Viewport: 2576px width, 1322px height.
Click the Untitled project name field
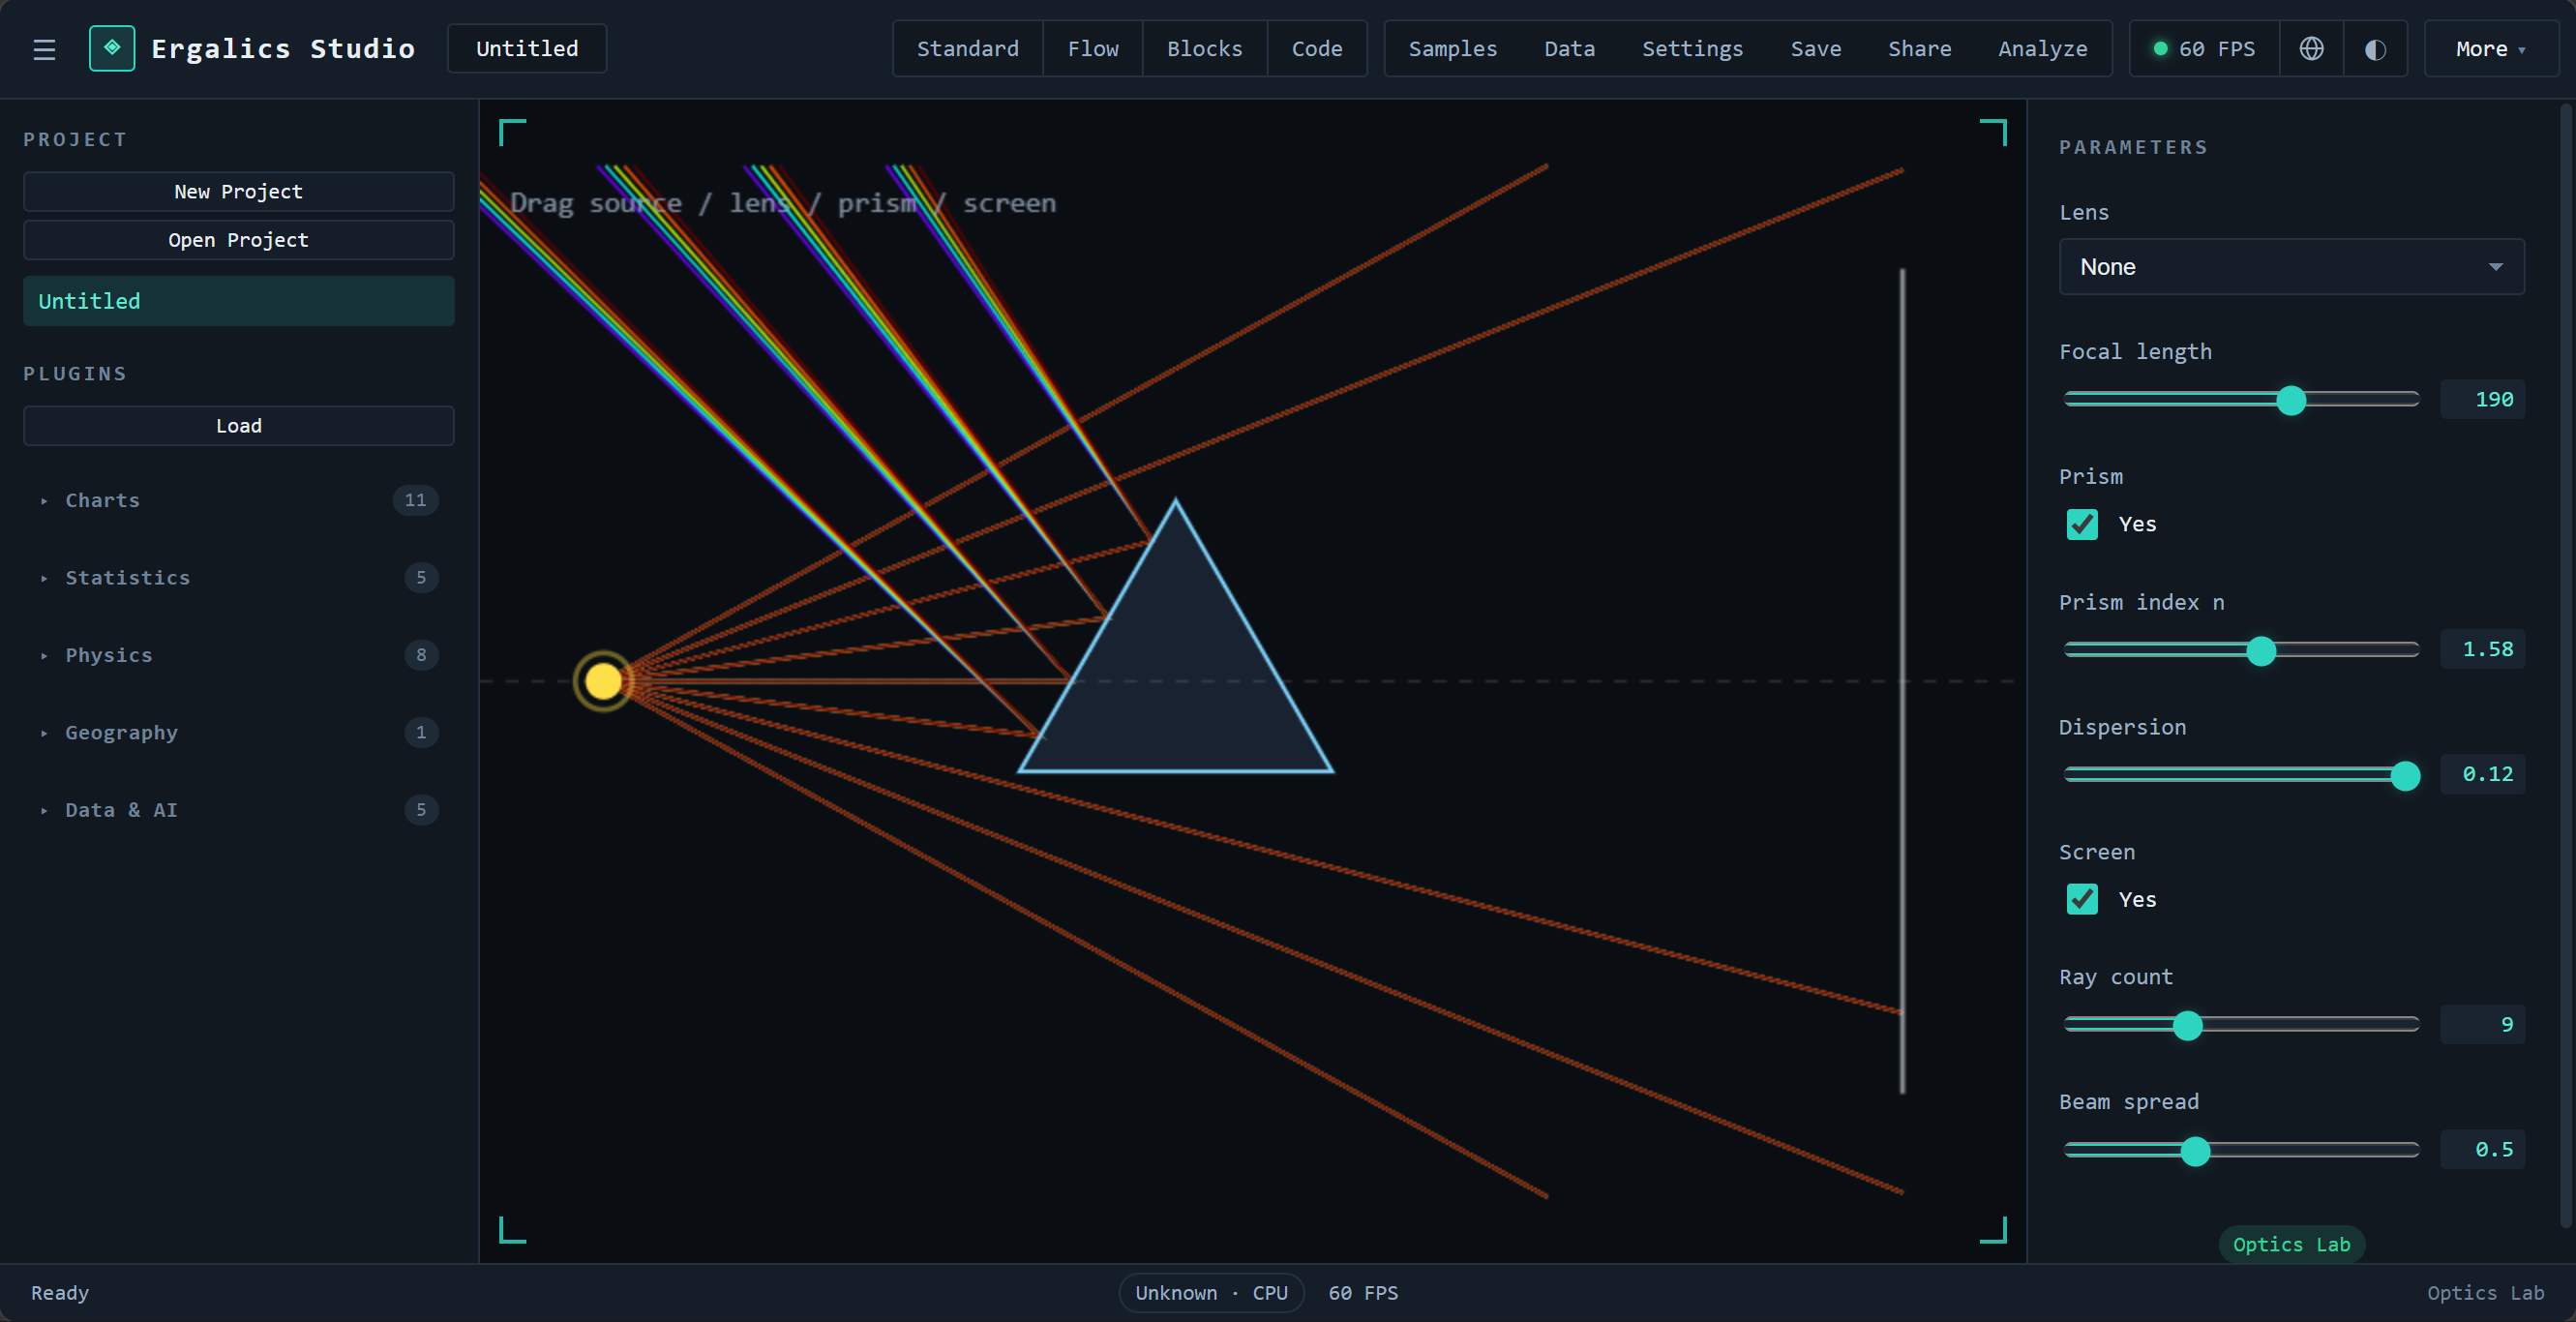tap(527, 48)
